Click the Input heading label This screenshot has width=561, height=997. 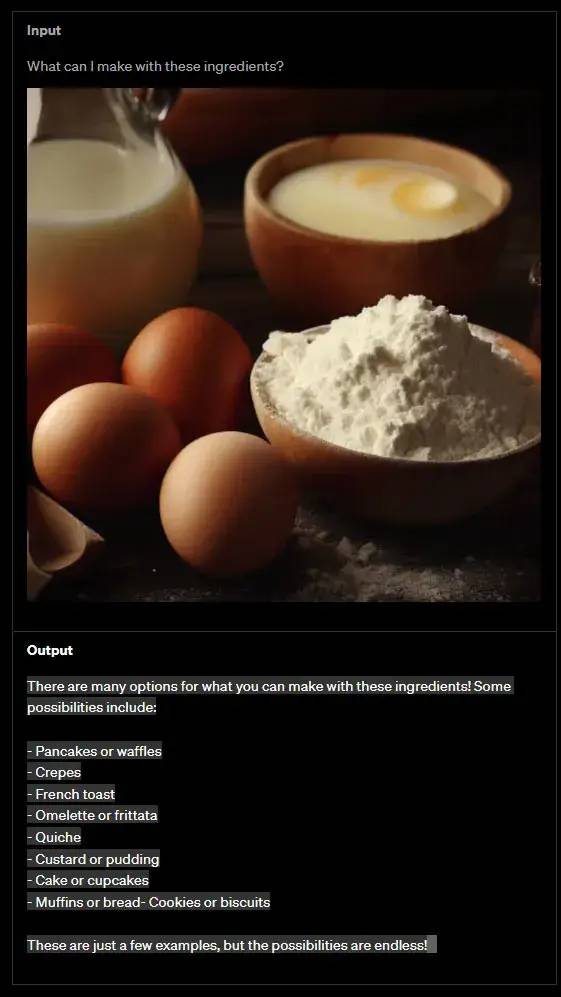pyautogui.click(x=44, y=31)
